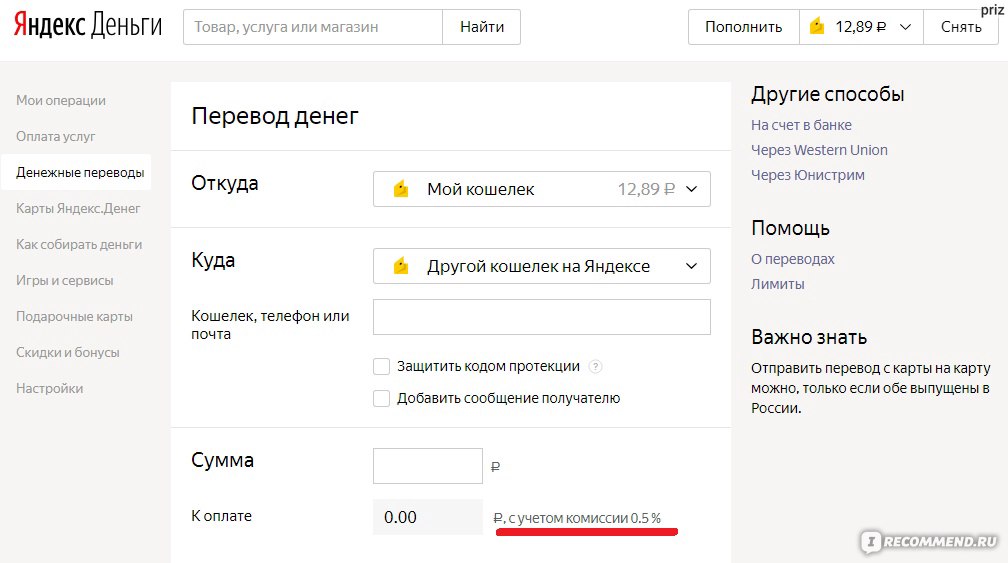This screenshot has height=563, width=1008.
Task: Open На счет в банке link
Action: 801,125
